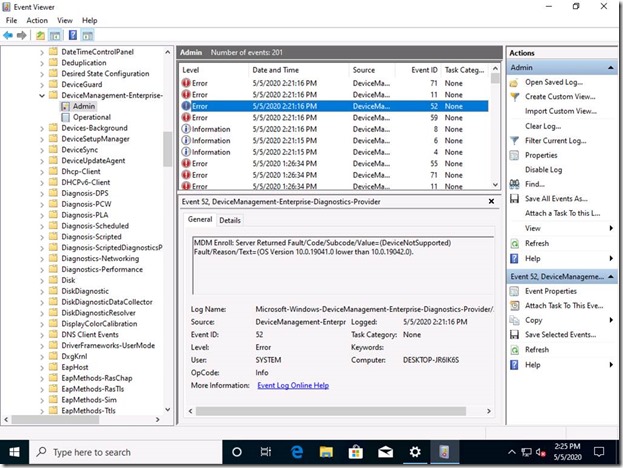This screenshot has height=468, width=623.
Task: Expand the Copy submenu arrow
Action: click(610, 320)
